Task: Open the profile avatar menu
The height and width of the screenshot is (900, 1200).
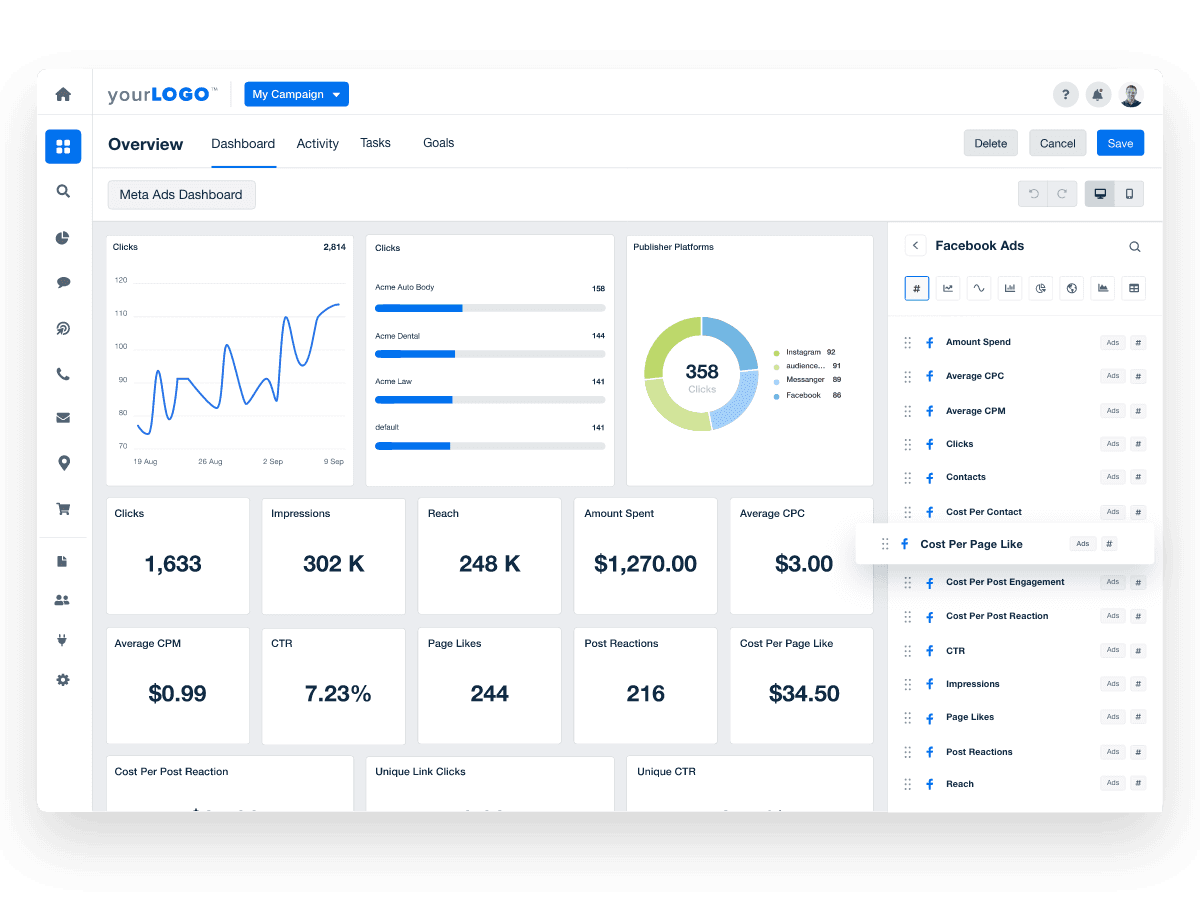Action: [x=1131, y=94]
